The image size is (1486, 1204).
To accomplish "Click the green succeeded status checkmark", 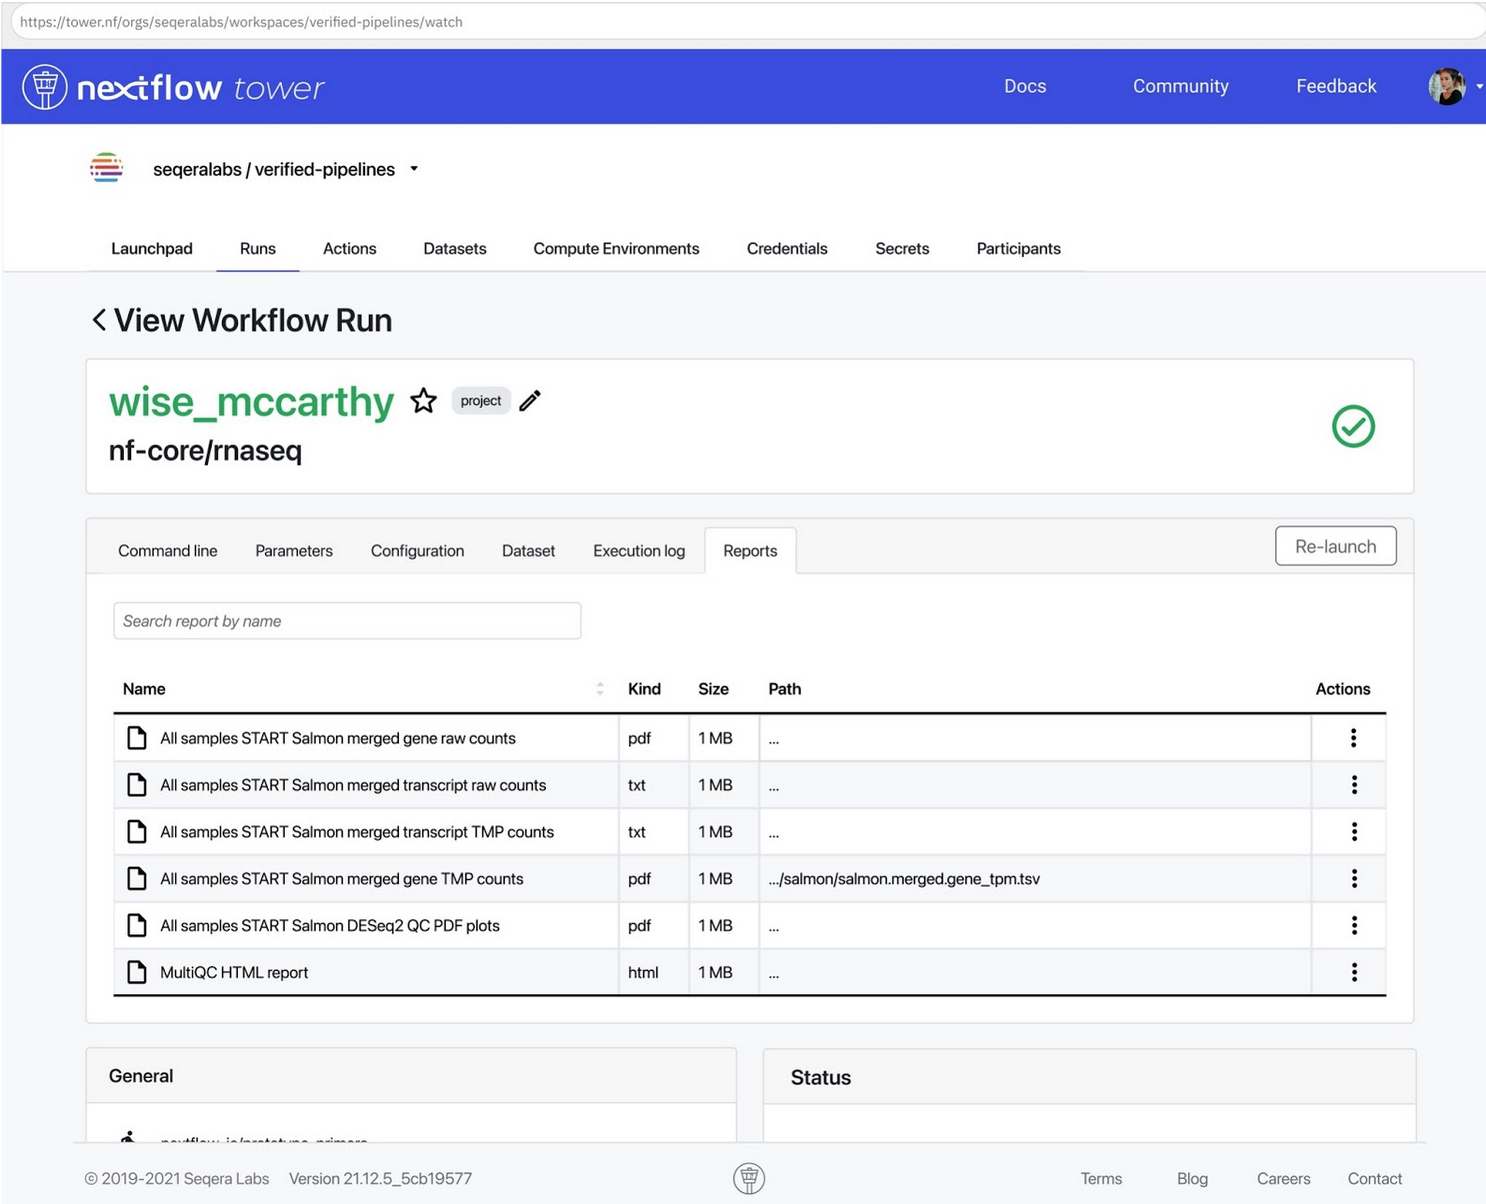I will (x=1353, y=426).
